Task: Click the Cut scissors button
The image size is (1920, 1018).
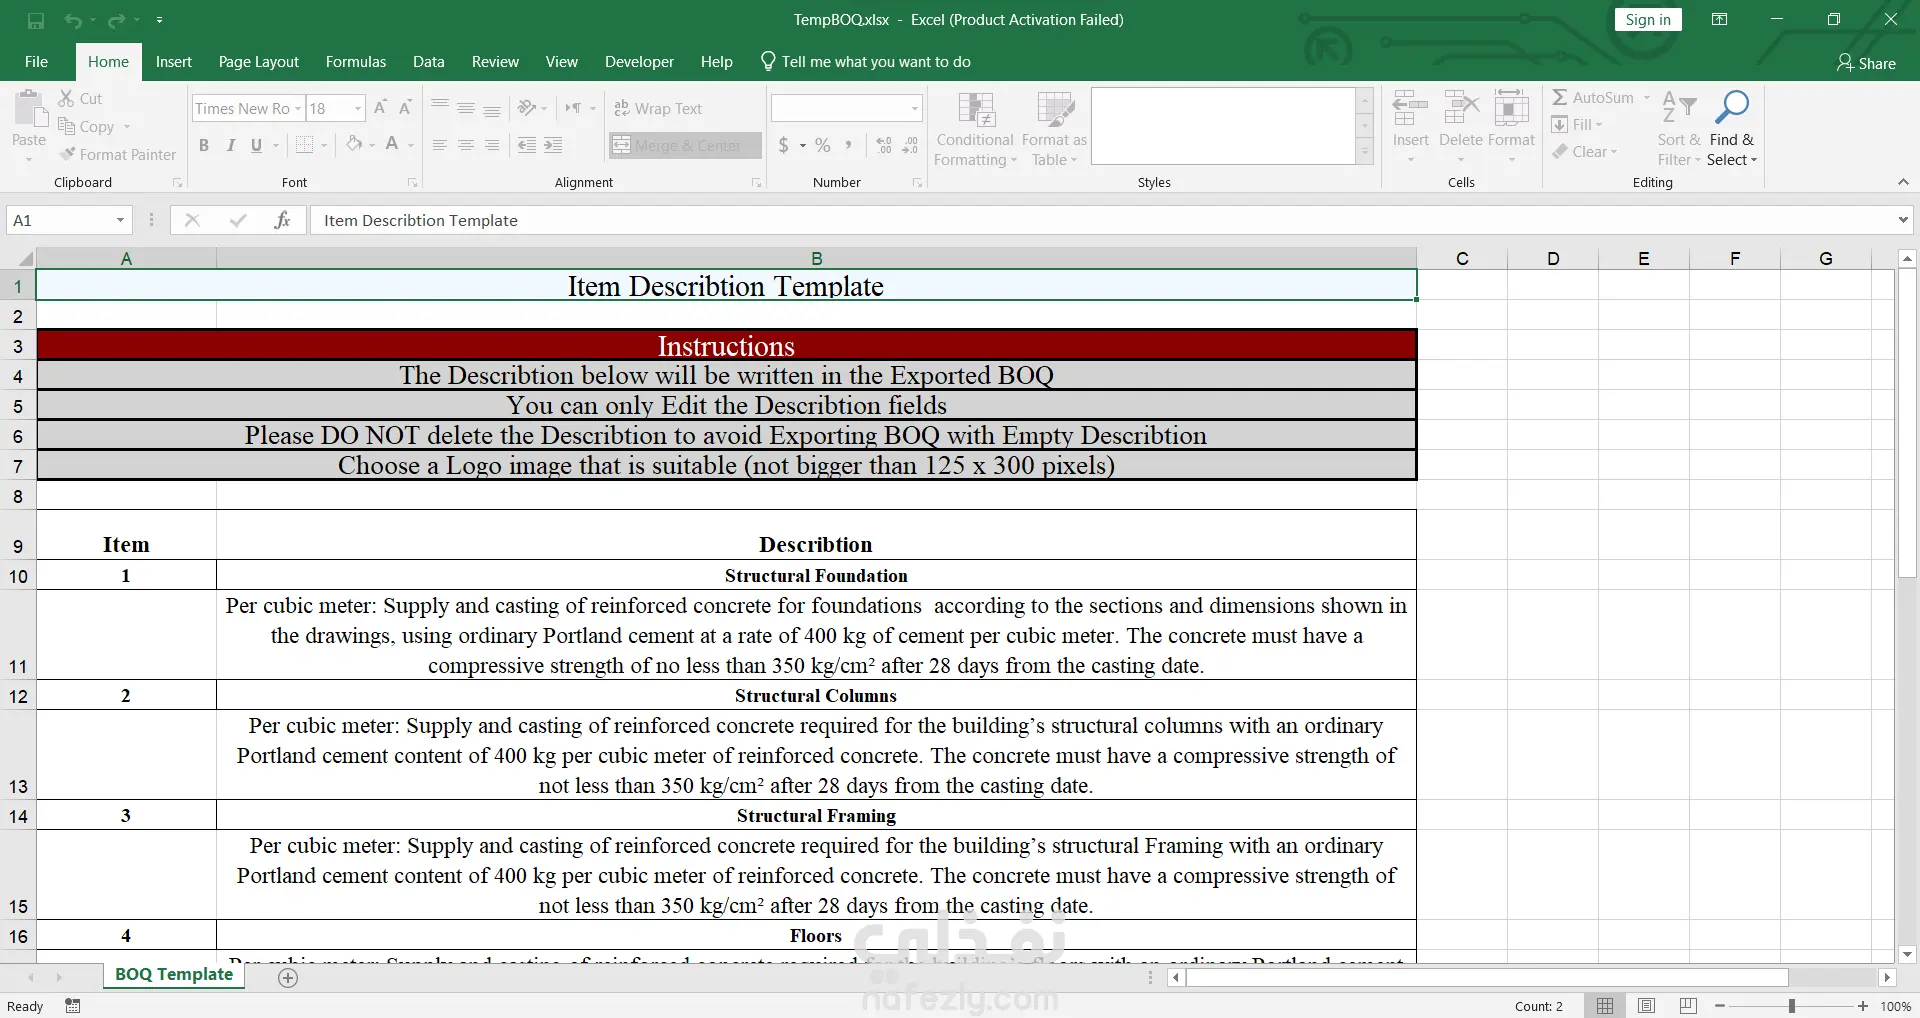Action: pos(80,98)
